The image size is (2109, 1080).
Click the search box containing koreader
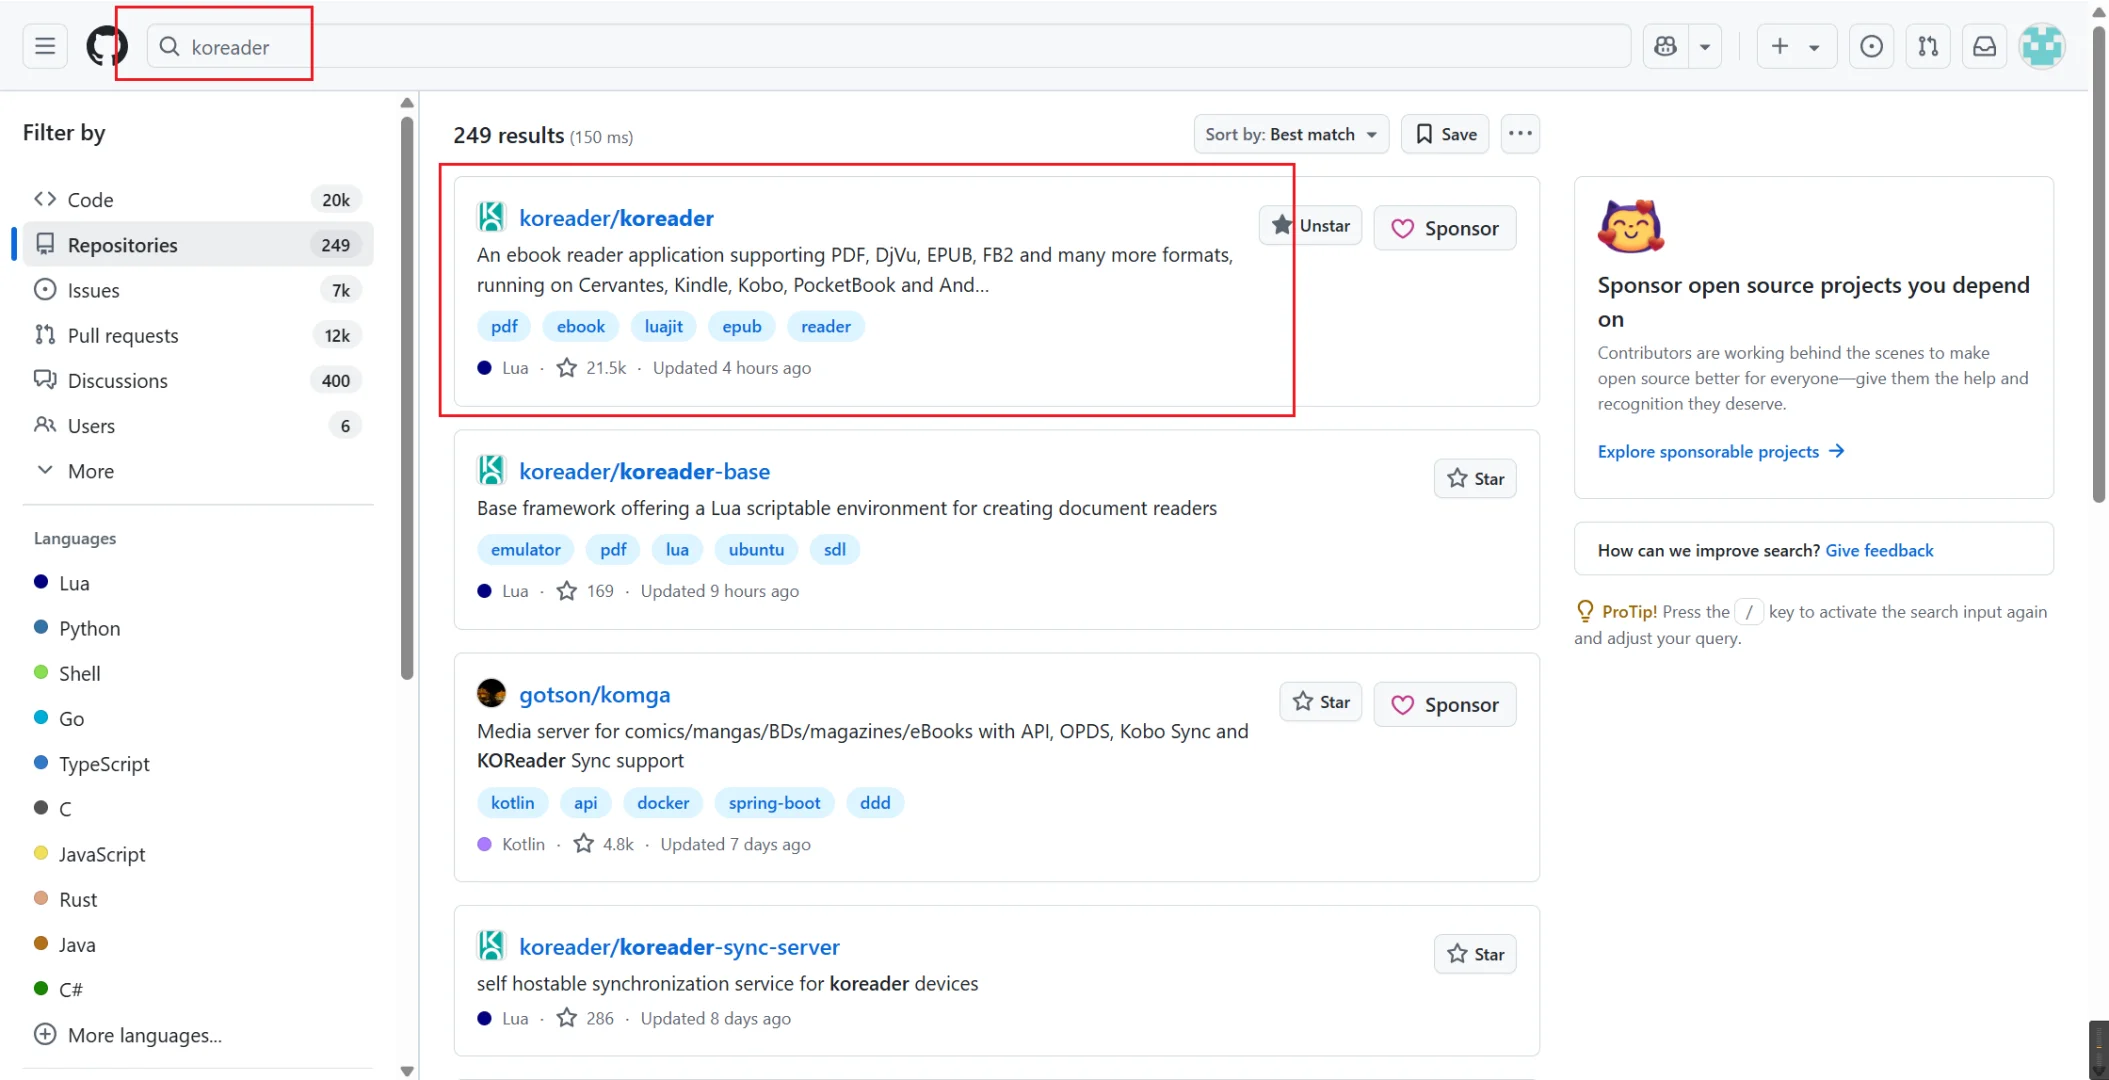[x=888, y=46]
